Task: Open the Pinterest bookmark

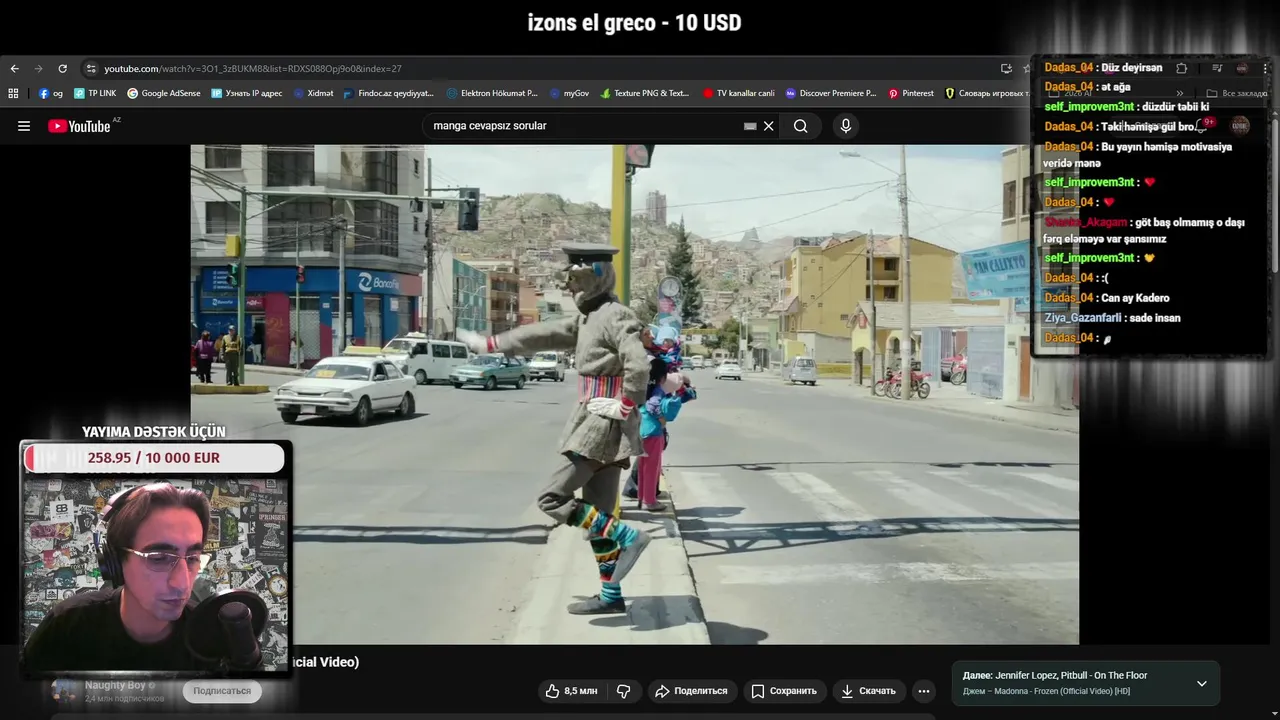Action: [911, 93]
